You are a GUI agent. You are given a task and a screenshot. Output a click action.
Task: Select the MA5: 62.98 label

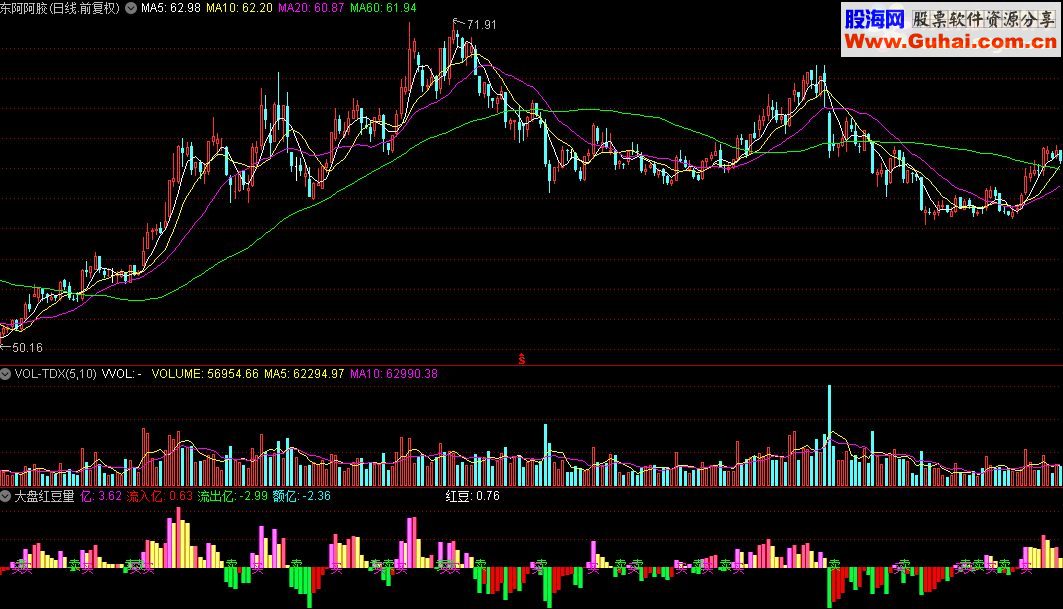tap(171, 8)
